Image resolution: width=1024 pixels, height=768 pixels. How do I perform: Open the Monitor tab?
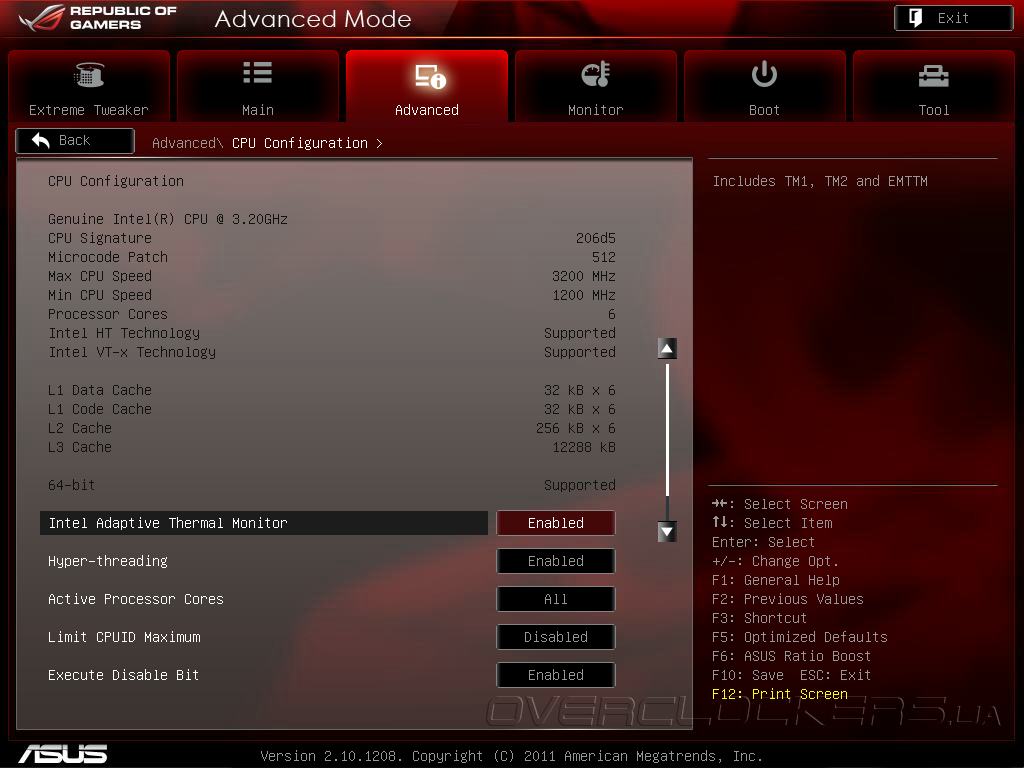[x=596, y=86]
